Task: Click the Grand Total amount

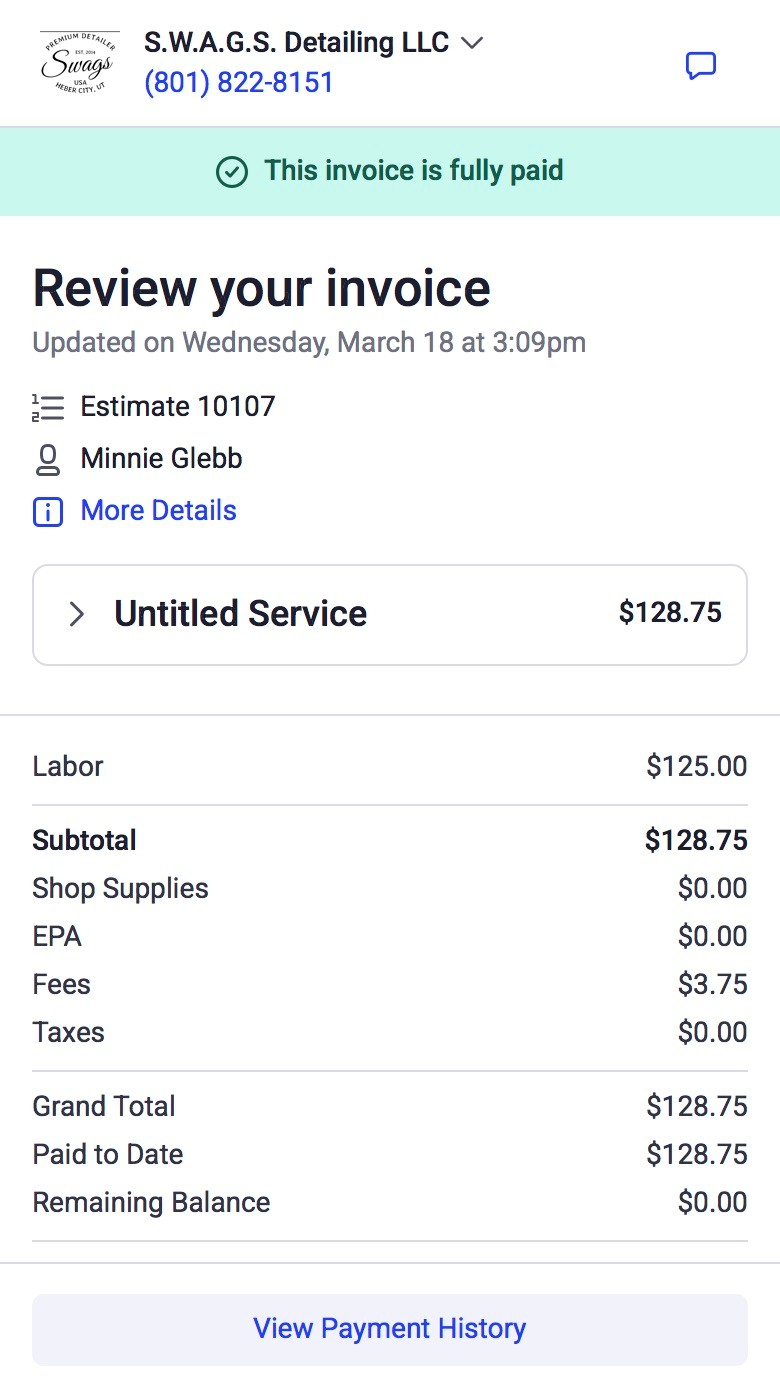Action: (x=696, y=1106)
